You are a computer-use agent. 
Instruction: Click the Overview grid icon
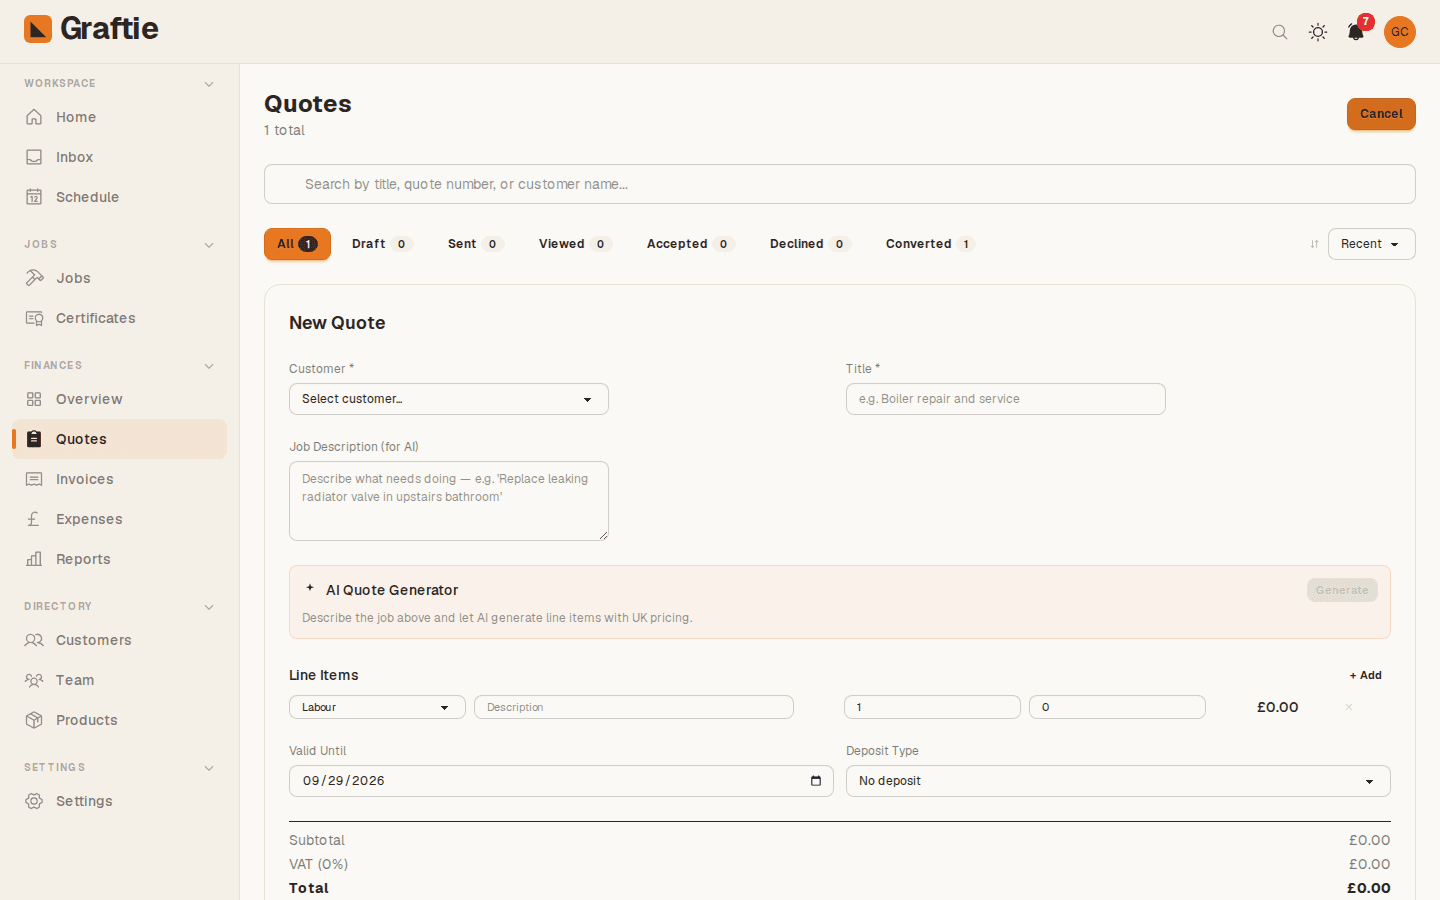tap(34, 399)
